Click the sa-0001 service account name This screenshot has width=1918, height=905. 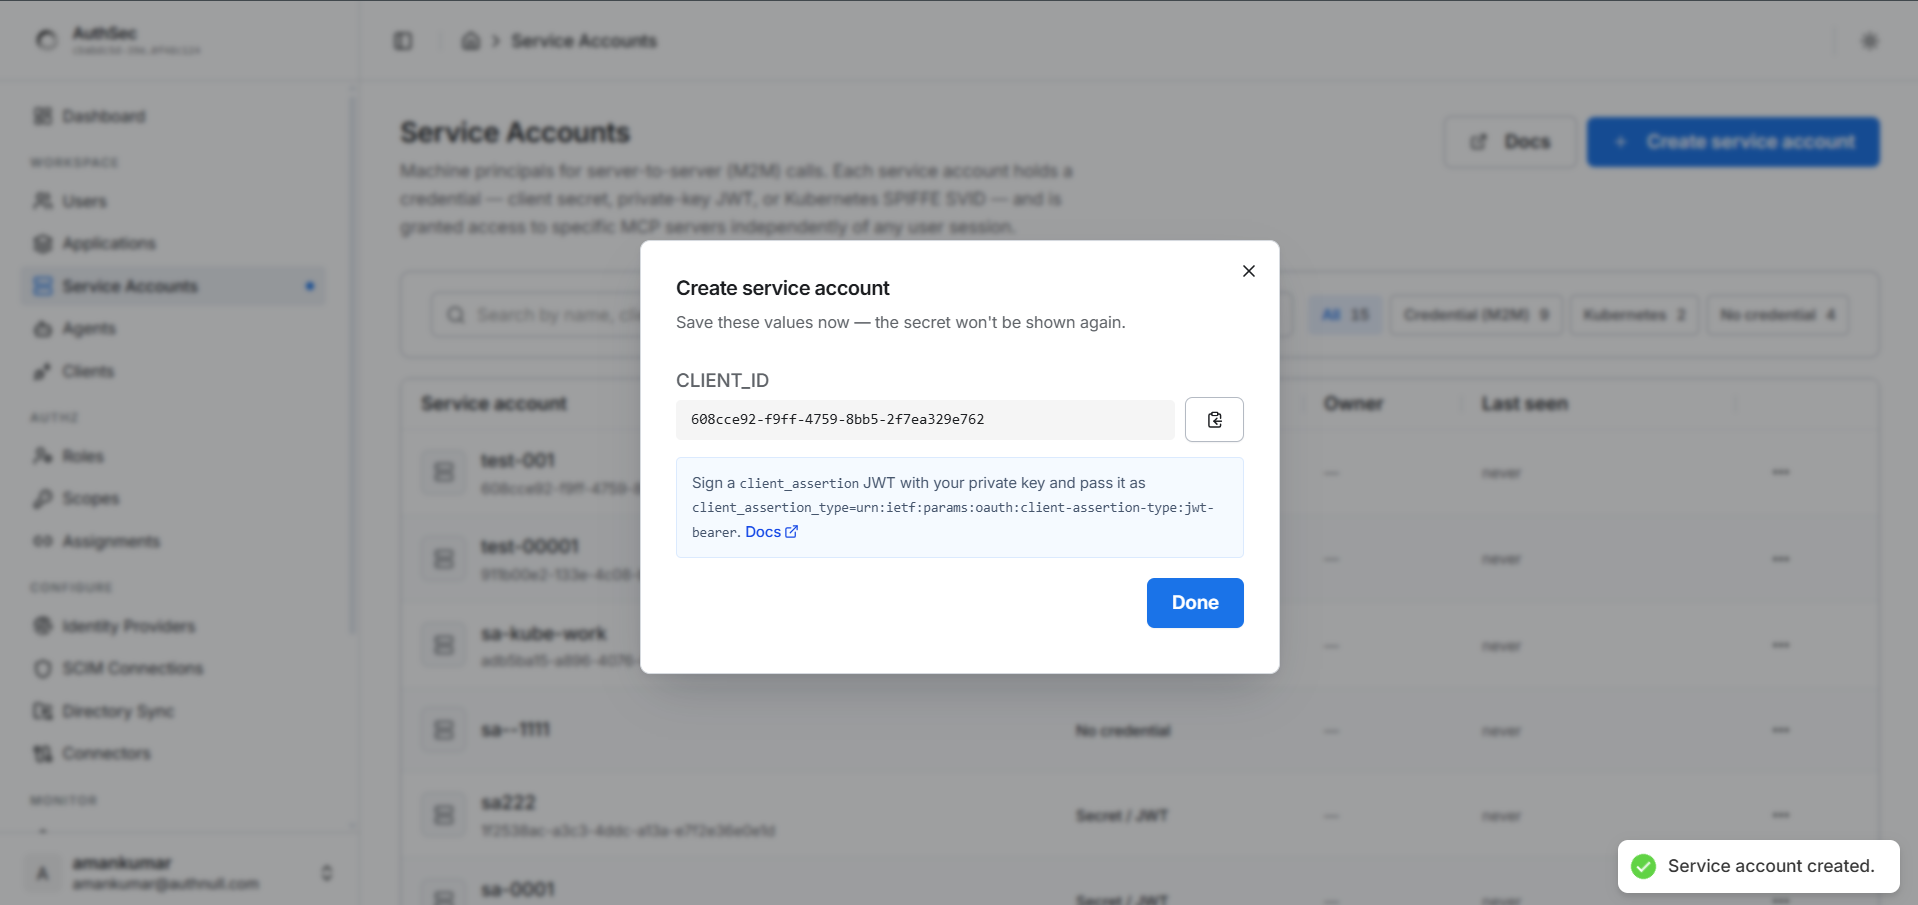(x=517, y=889)
